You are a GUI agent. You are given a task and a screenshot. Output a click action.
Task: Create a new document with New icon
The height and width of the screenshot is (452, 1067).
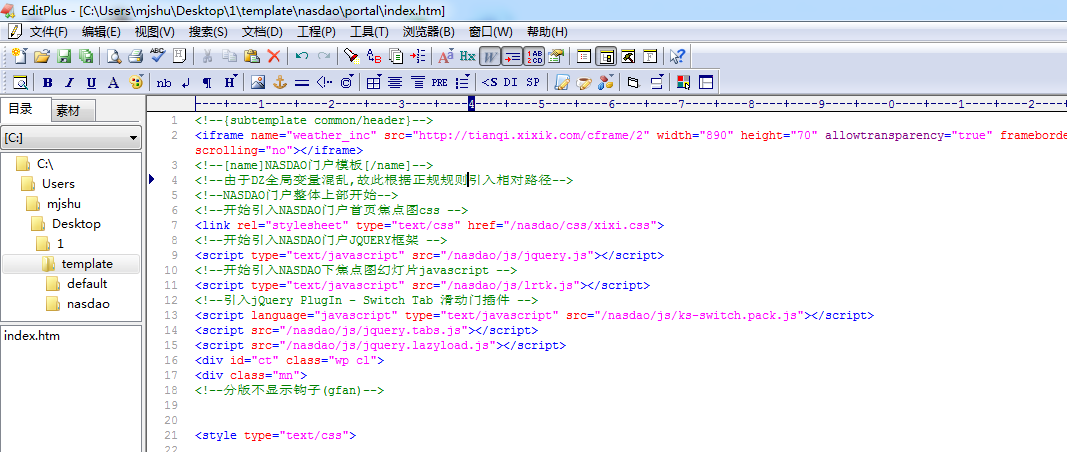[x=19, y=56]
